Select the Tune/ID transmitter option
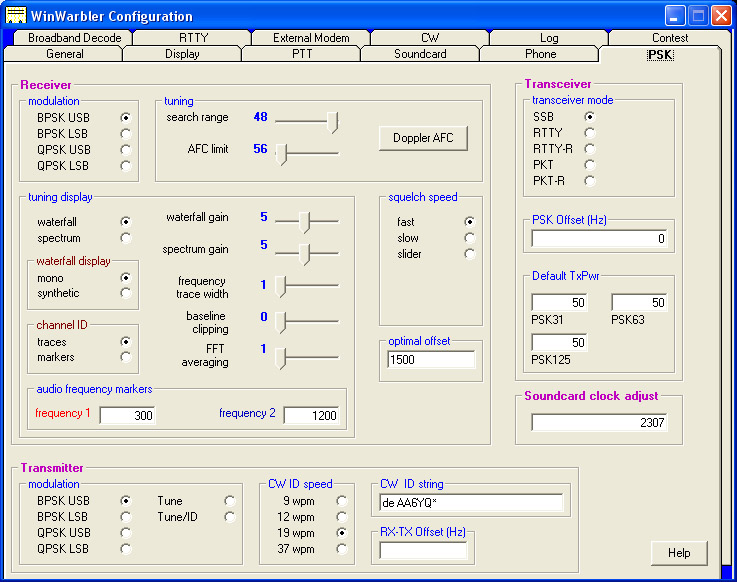The height and width of the screenshot is (582, 737). pyautogui.click(x=229, y=517)
